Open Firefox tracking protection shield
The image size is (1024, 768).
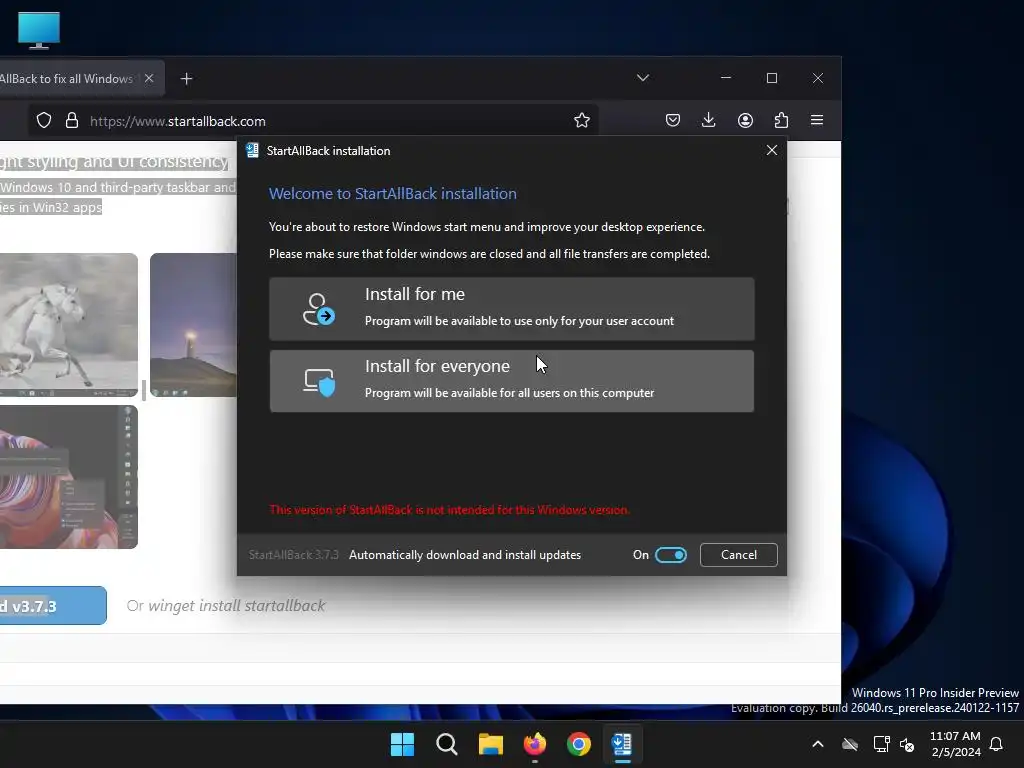(x=44, y=121)
